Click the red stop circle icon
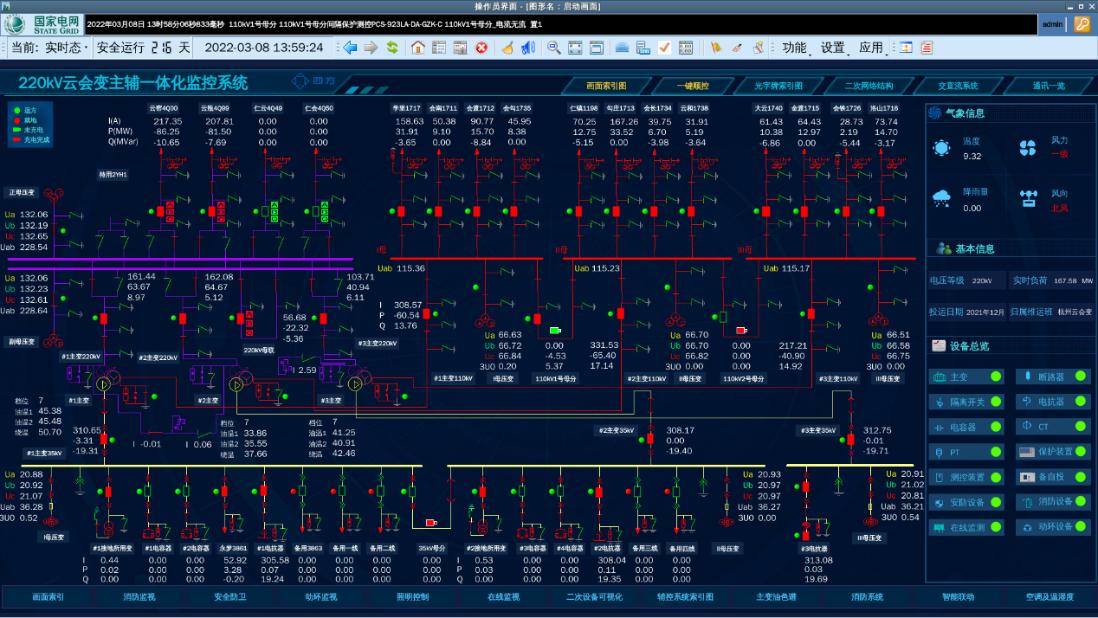 coord(481,47)
